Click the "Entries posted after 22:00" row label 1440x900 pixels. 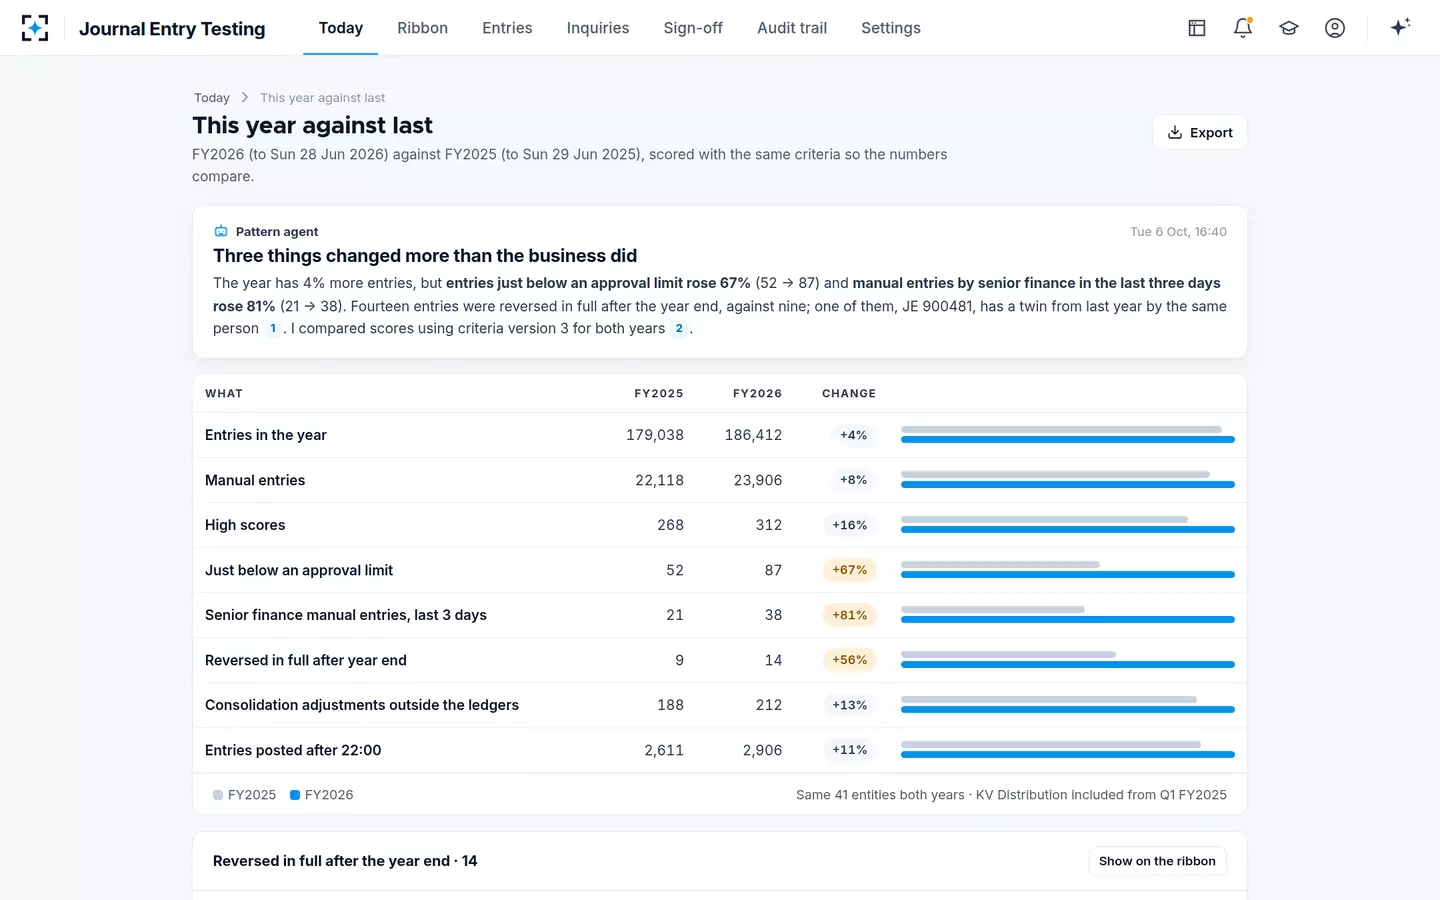293,750
